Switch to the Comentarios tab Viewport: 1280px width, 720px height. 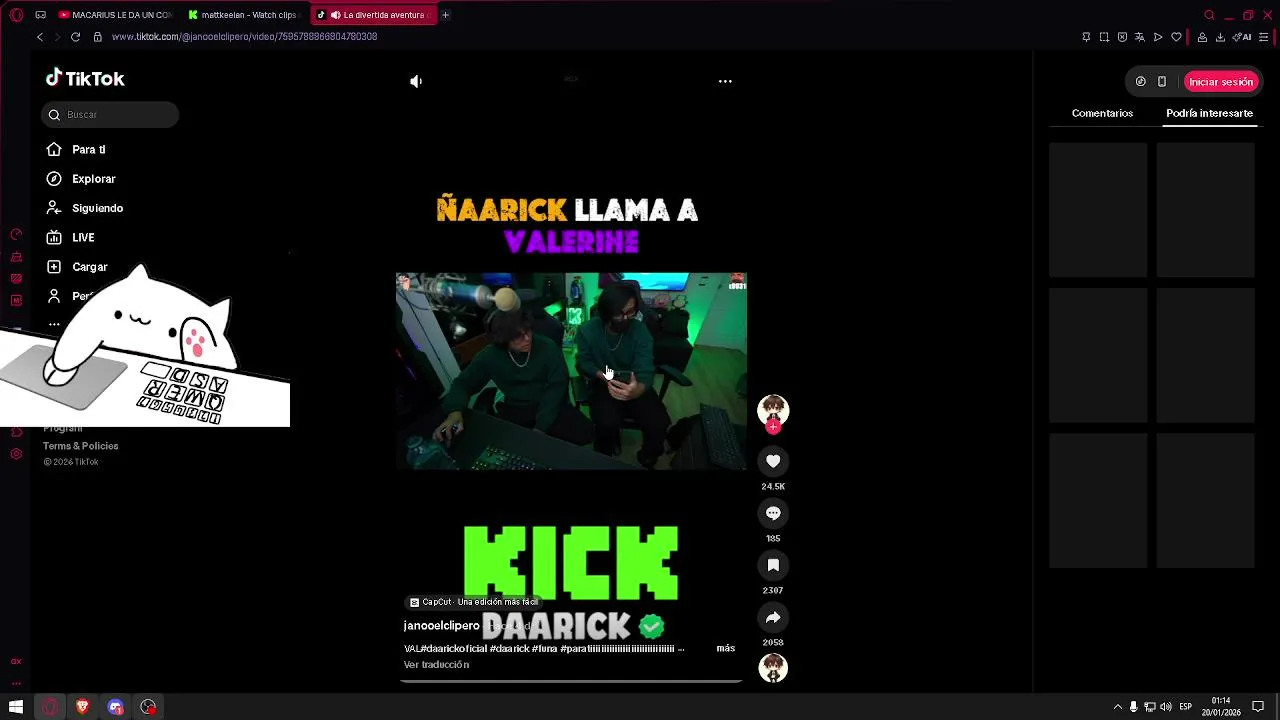coord(1102,114)
